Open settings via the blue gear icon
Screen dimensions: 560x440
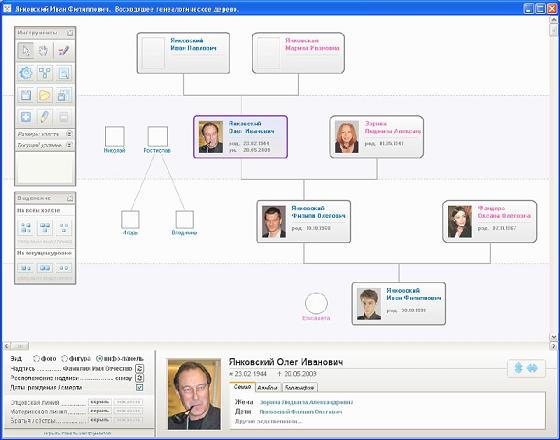(x=26, y=73)
